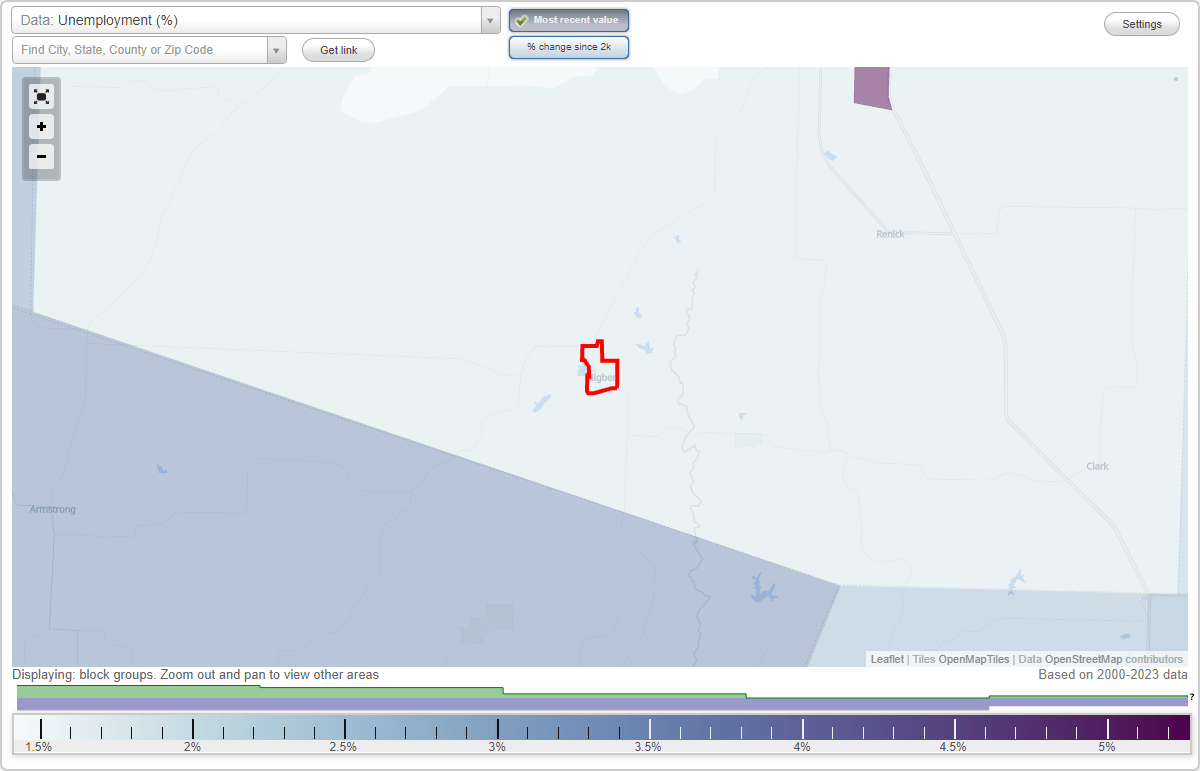Zoom in with the plus button

coord(41,127)
